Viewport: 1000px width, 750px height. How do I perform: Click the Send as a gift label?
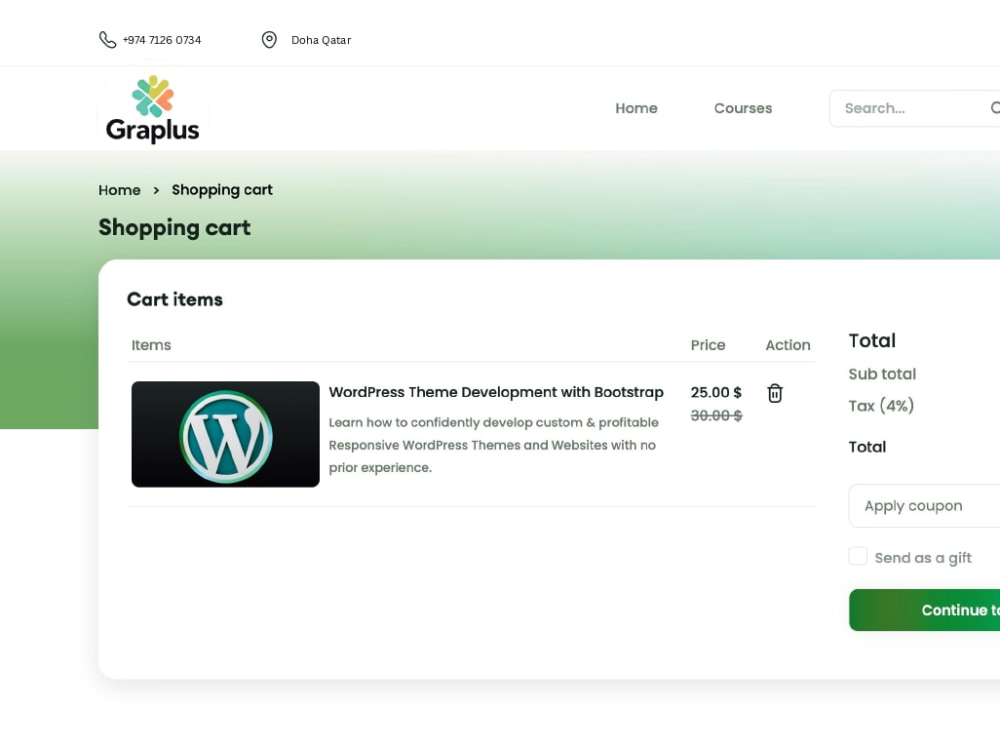pos(923,558)
